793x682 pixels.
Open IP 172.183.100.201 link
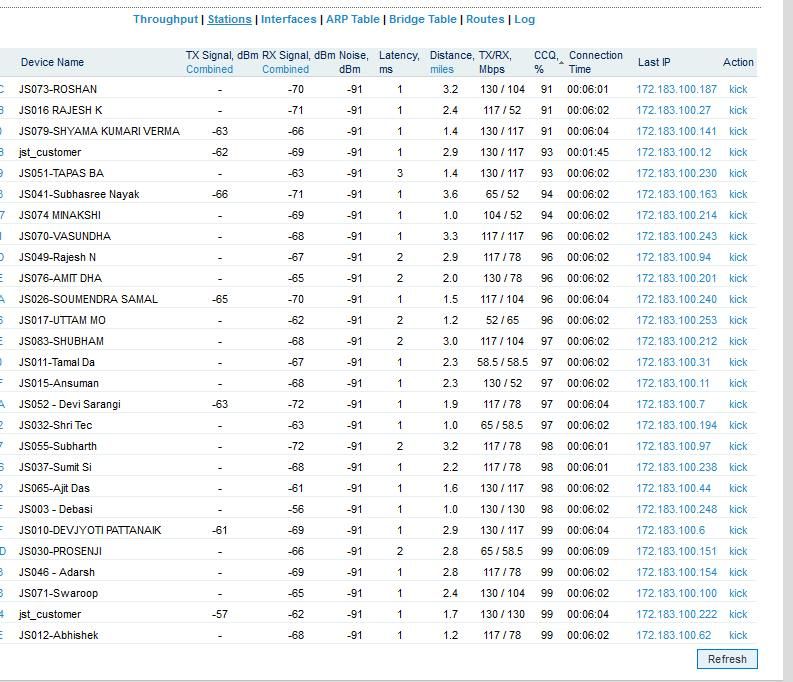click(677, 279)
